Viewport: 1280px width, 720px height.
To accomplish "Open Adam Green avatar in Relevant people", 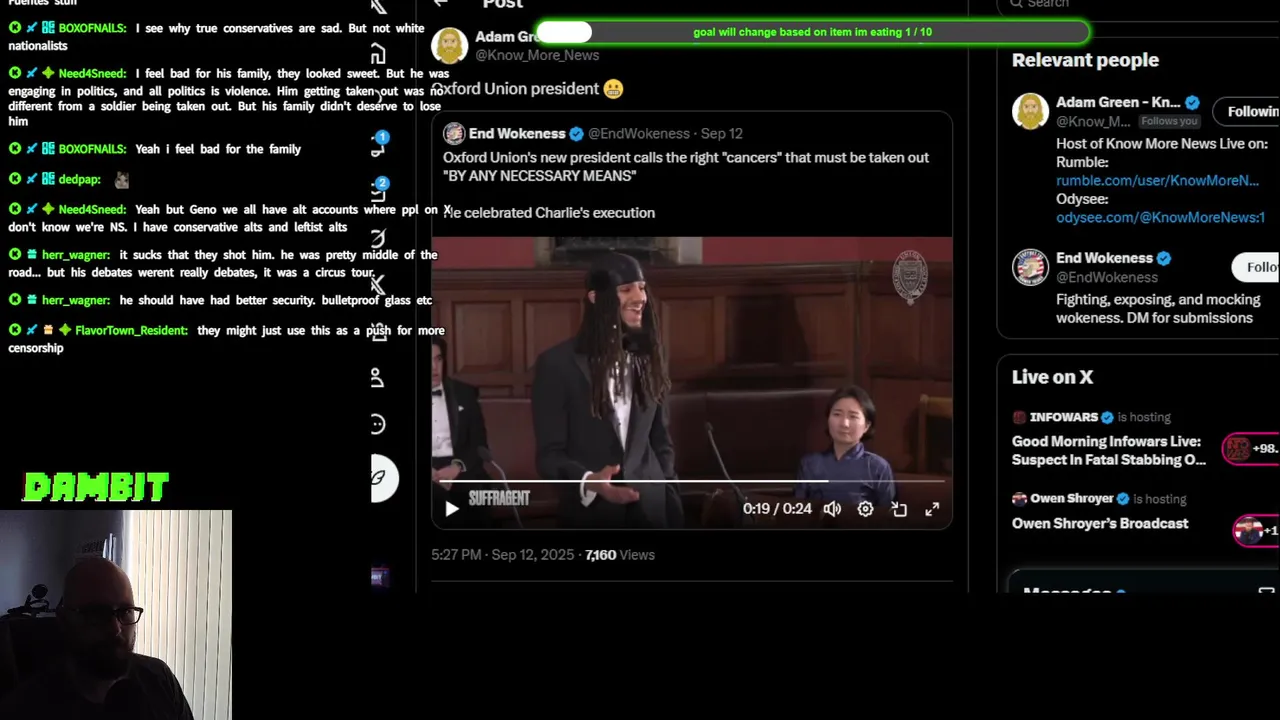I will [1030, 111].
